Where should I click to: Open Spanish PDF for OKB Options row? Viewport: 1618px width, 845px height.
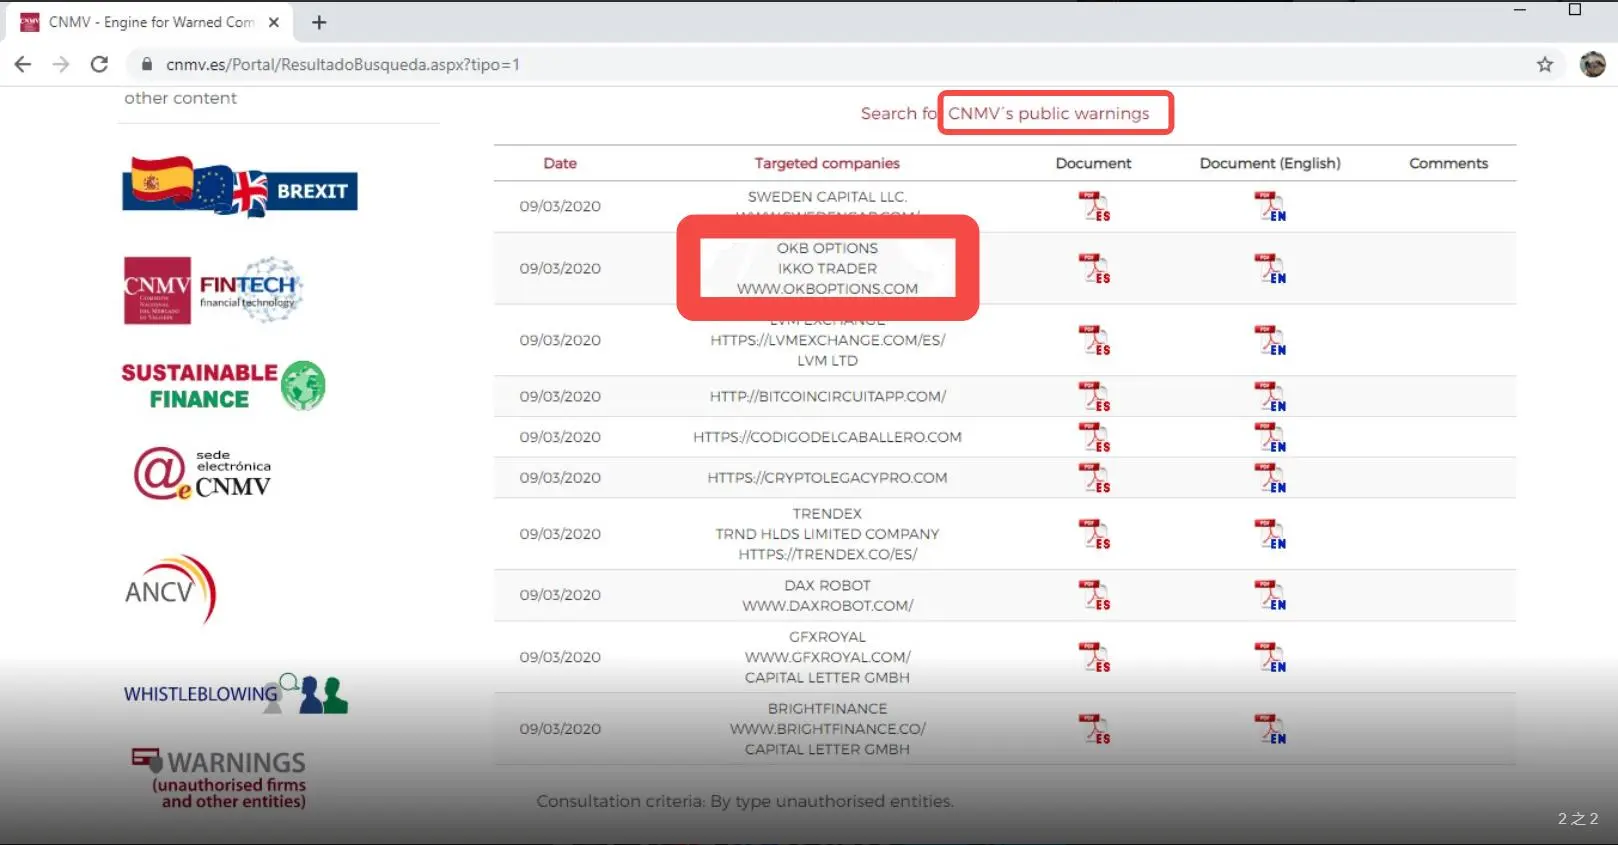[1094, 268]
